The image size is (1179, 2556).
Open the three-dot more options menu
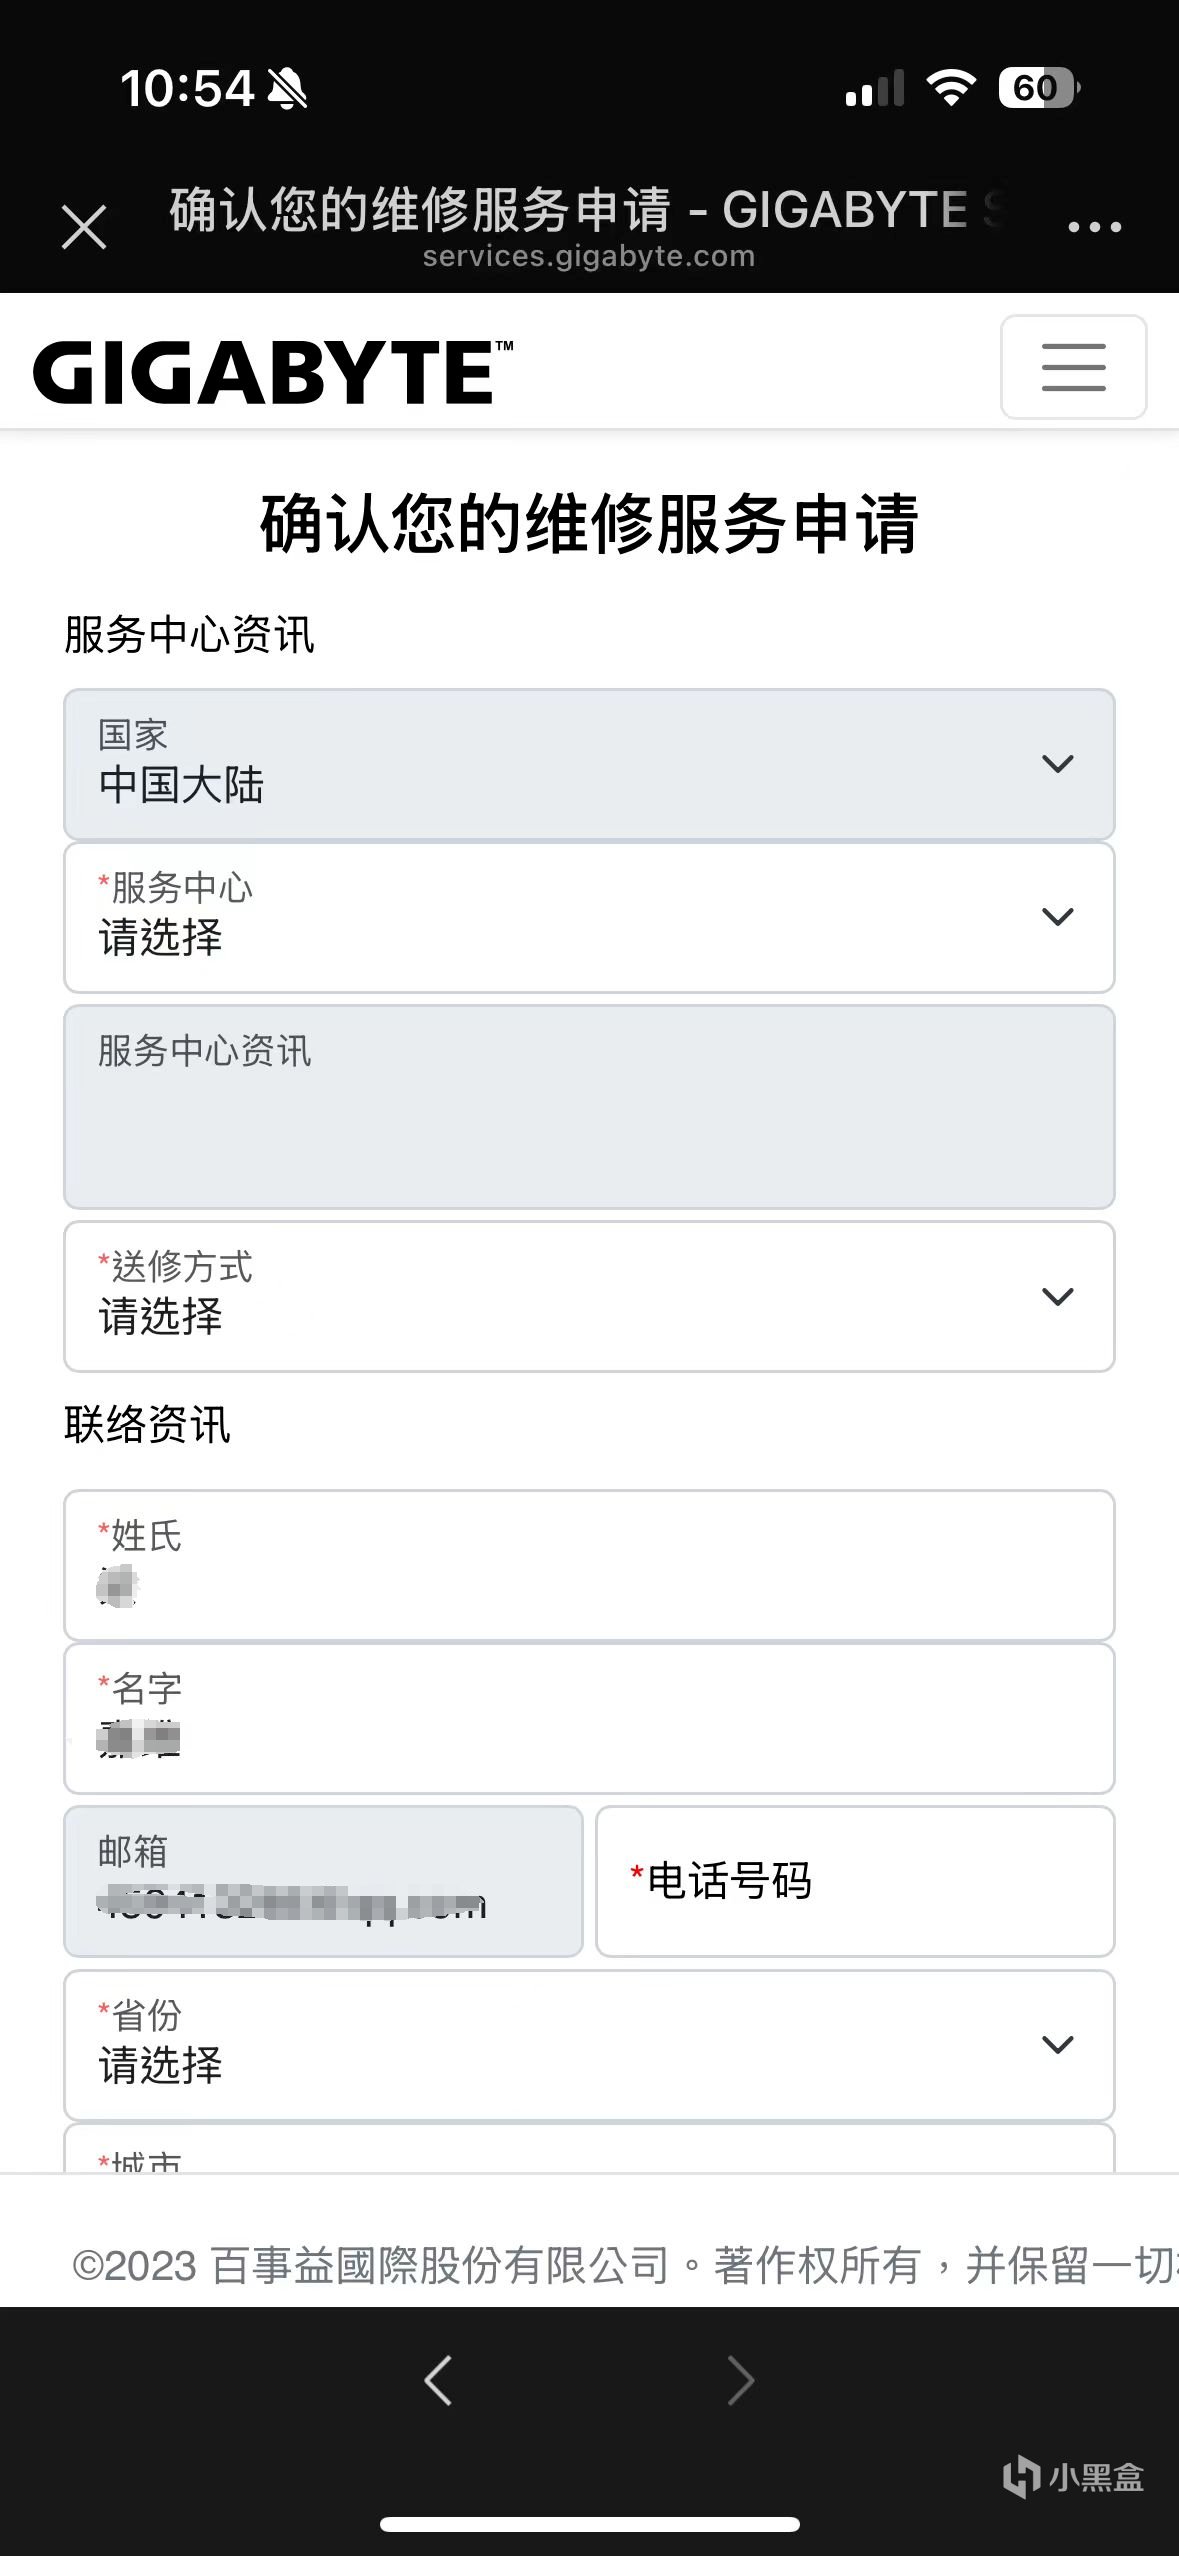click(1094, 227)
